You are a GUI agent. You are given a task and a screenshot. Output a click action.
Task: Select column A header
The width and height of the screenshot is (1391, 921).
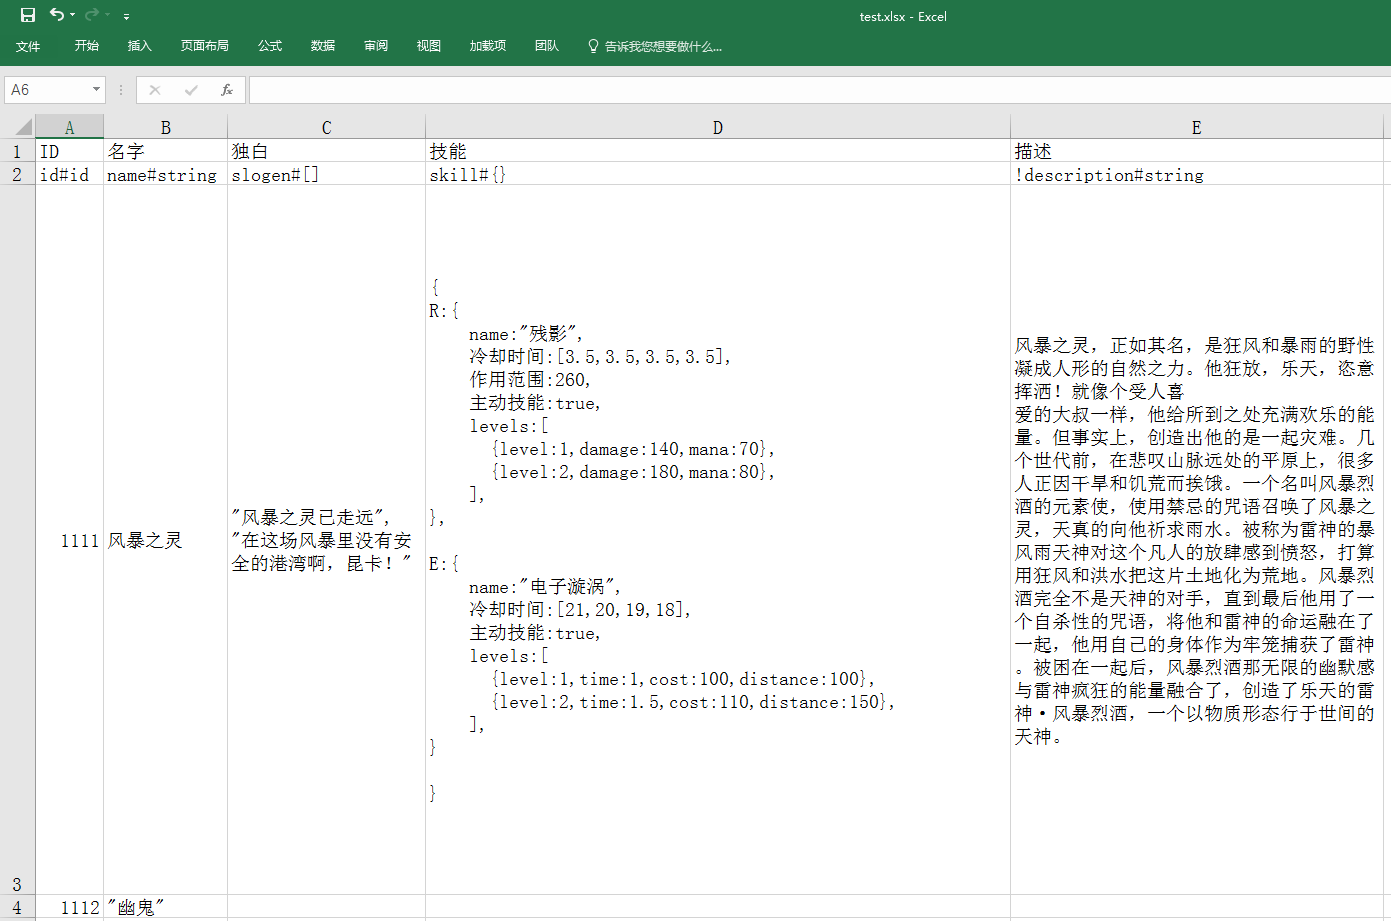pyautogui.click(x=70, y=127)
